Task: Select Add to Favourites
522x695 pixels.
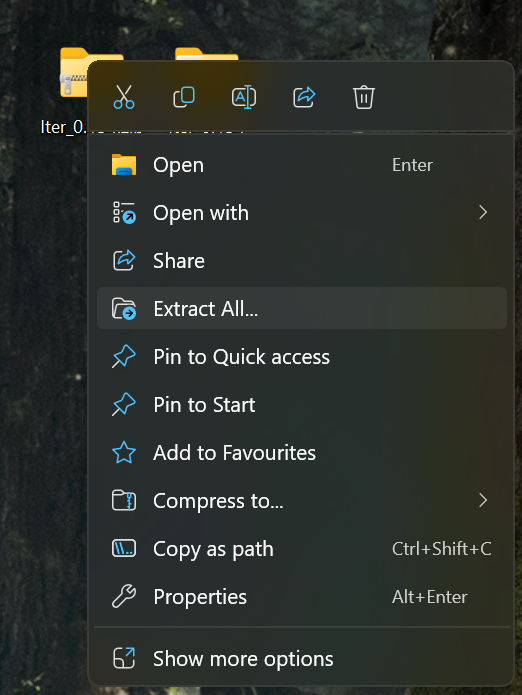Action: point(302,453)
